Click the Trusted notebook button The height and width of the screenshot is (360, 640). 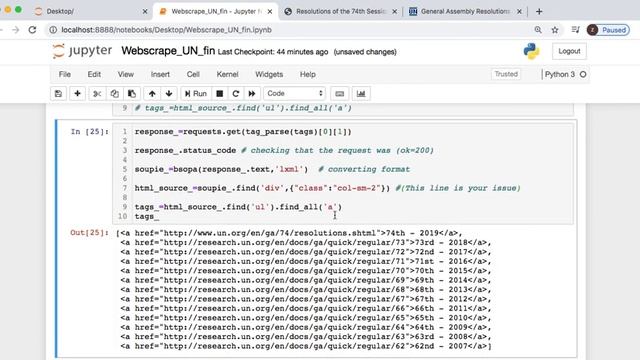tap(506, 74)
